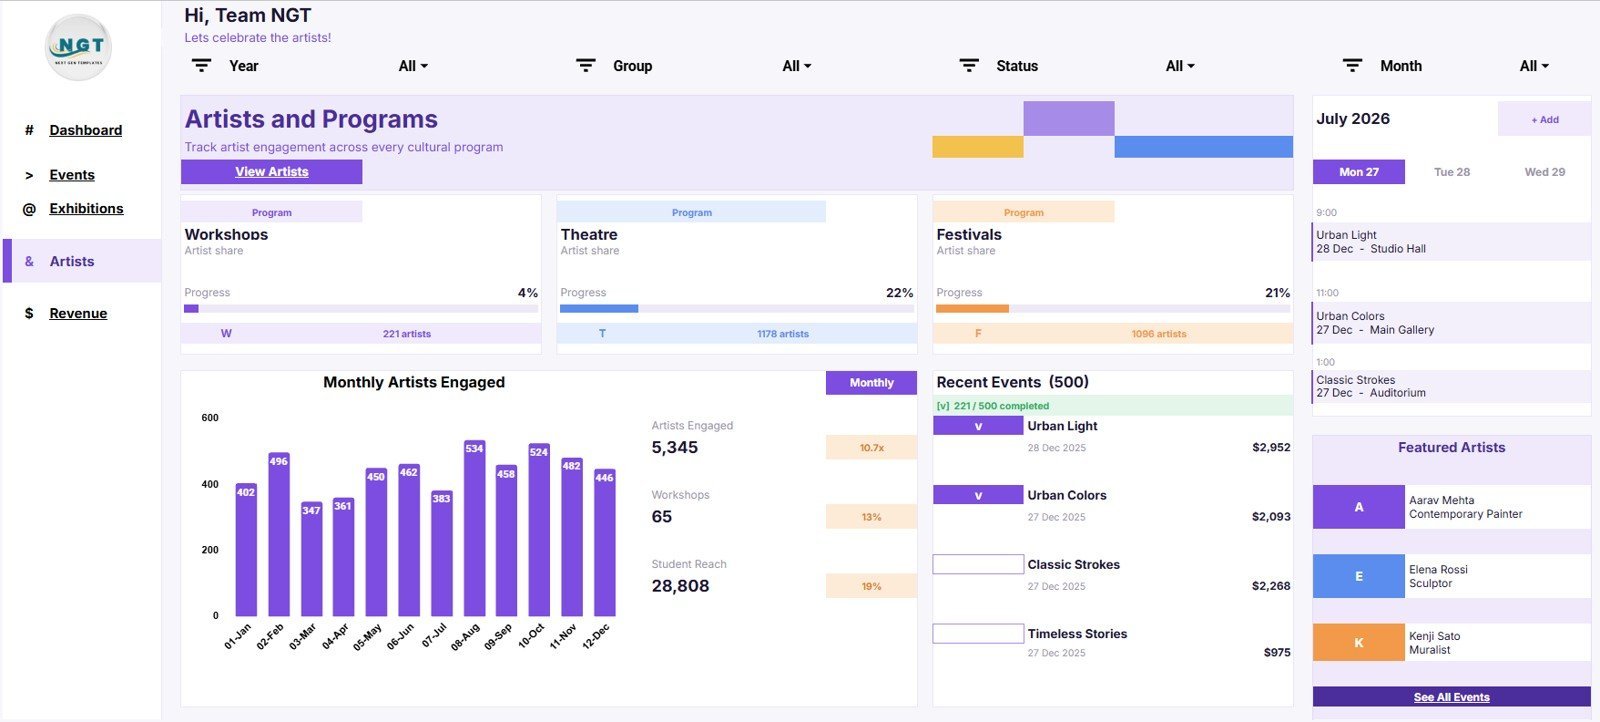
Task: Click the NGT logo
Action: [79, 48]
